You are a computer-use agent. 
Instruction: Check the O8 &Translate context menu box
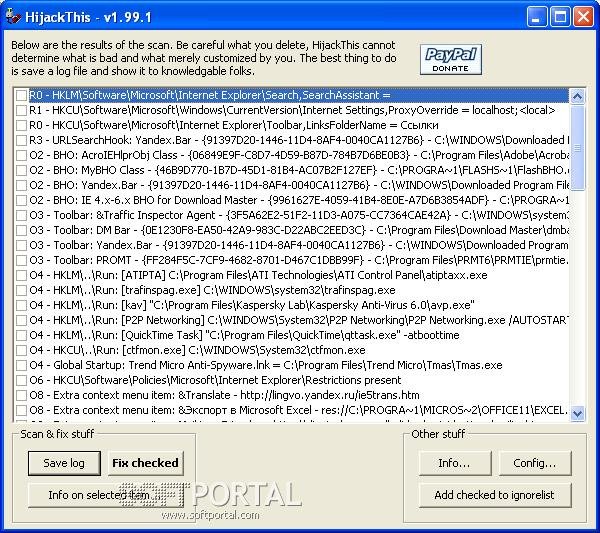pyautogui.click(x=21, y=395)
